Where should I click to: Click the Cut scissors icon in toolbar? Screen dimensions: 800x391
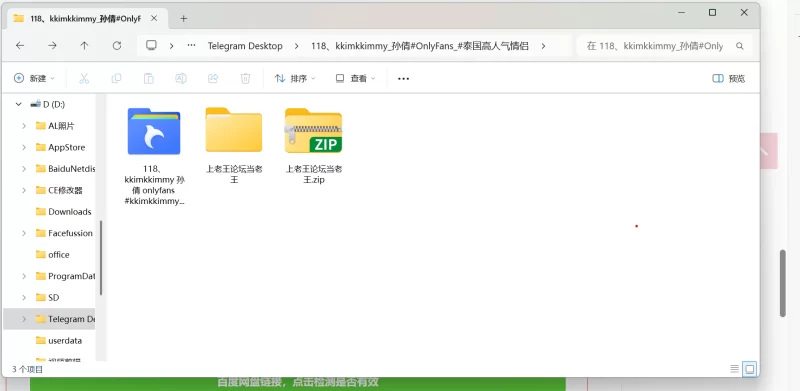point(84,78)
